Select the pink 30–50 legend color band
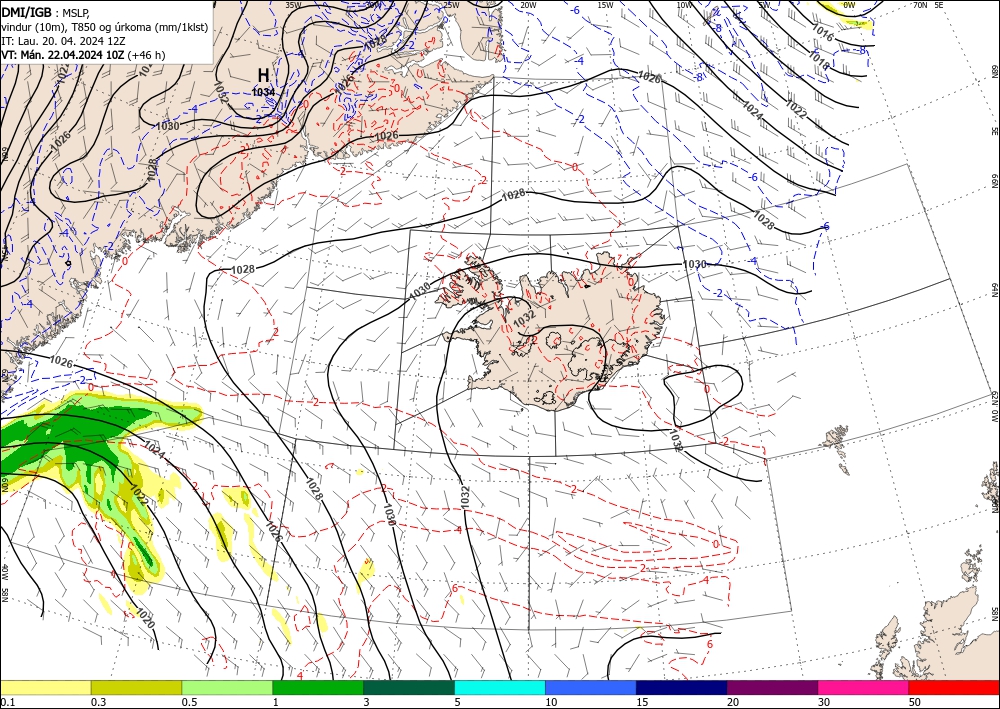 [864, 687]
